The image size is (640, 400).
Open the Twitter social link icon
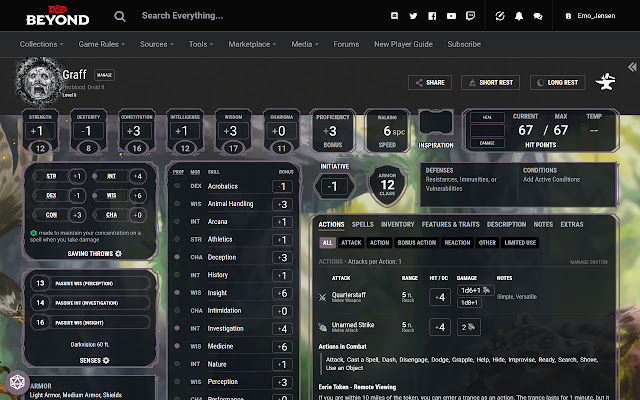pyautogui.click(x=413, y=16)
